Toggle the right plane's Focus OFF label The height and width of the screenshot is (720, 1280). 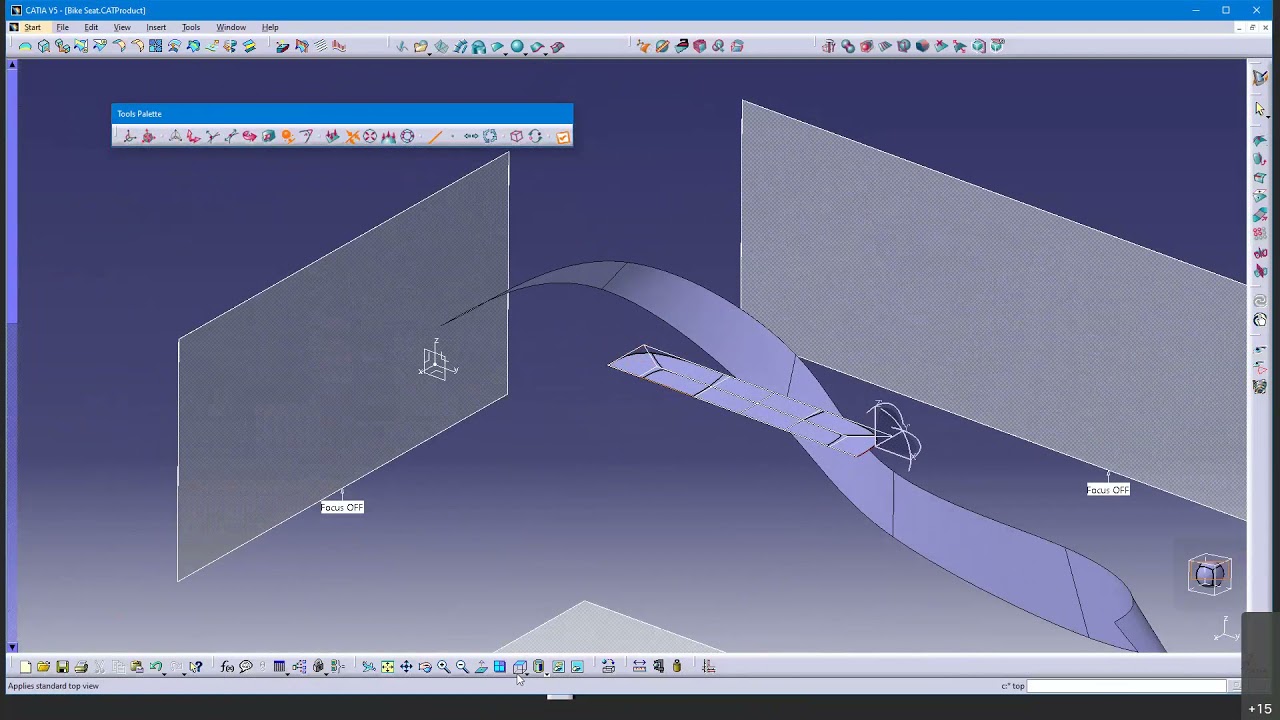(1108, 489)
